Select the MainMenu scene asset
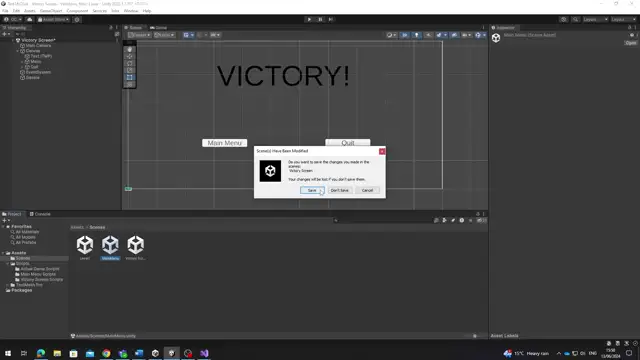Image resolution: width=640 pixels, height=360 pixels. (x=110, y=248)
